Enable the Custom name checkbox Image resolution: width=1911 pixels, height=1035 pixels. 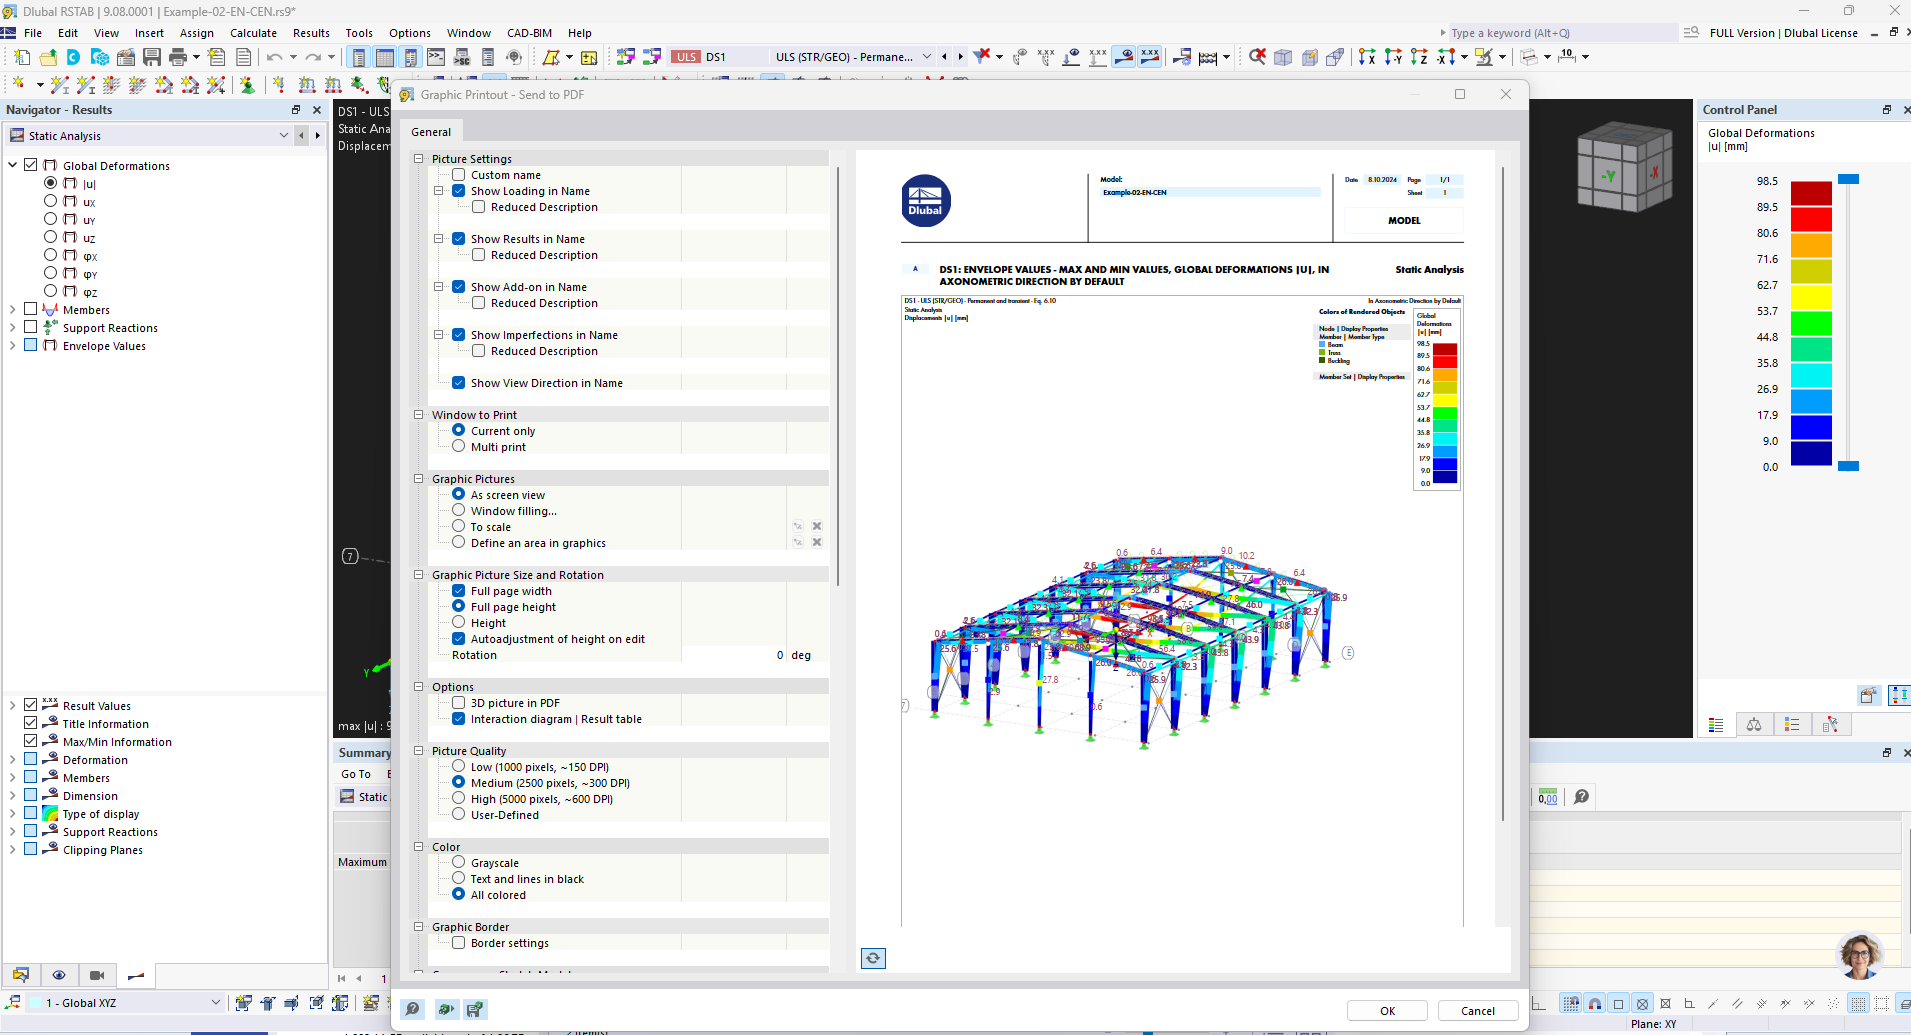[459, 175]
